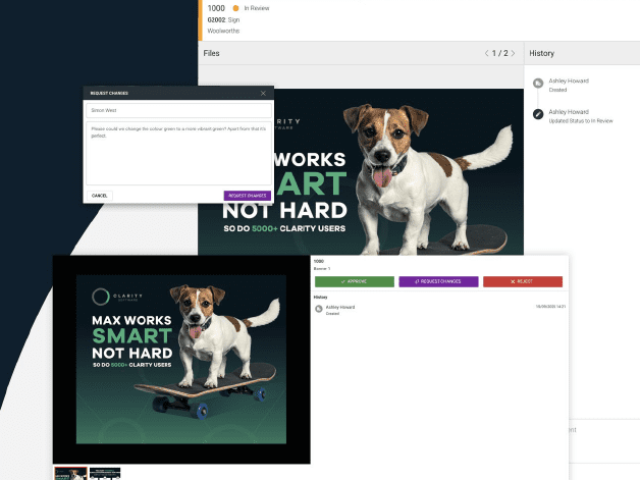Go to previous file with left chevron
Screen dimensions: 640x480
487,53
